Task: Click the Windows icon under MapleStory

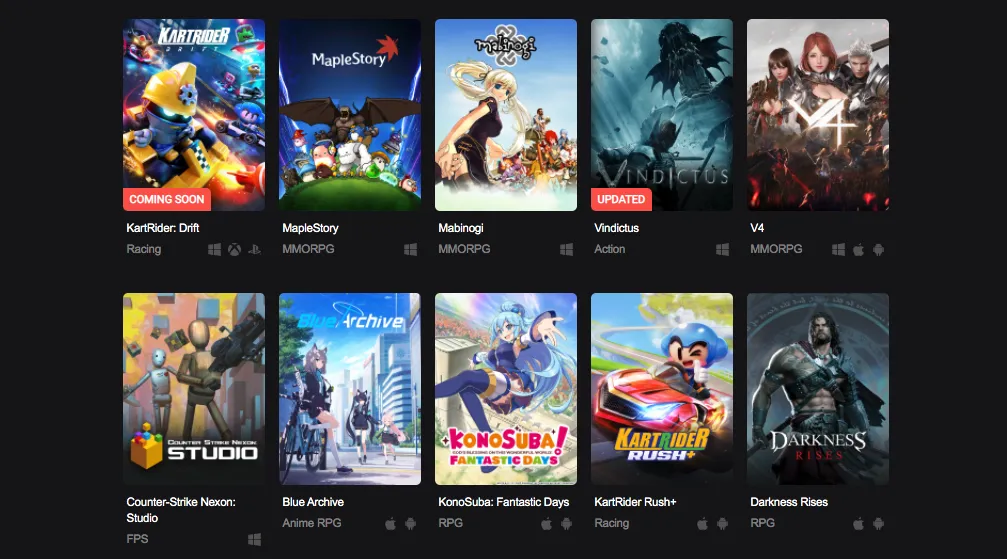Action: (x=410, y=249)
